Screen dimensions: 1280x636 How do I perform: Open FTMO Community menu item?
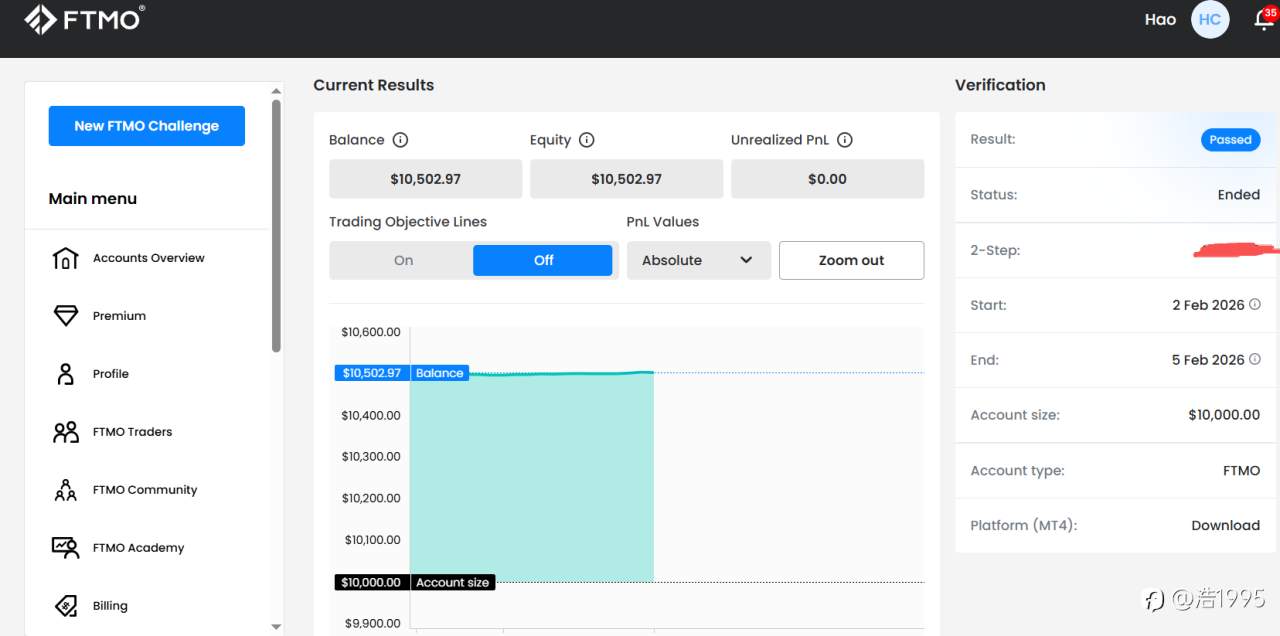[147, 490]
